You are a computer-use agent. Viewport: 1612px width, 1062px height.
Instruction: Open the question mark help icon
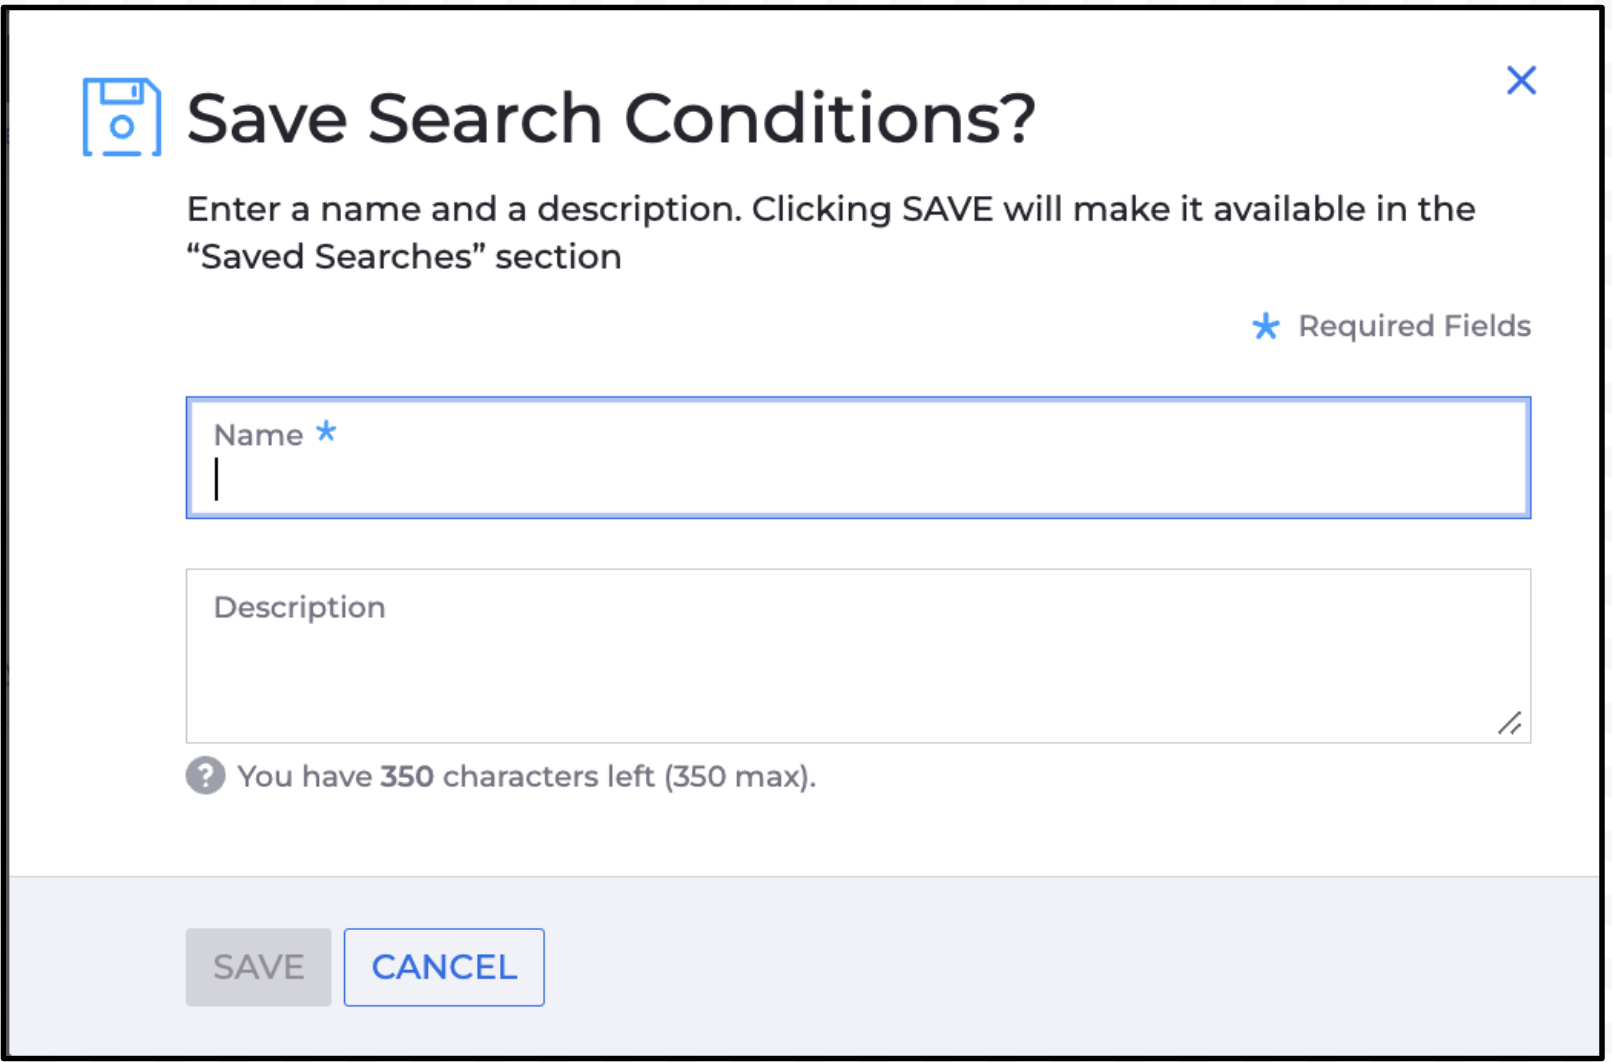(x=205, y=776)
